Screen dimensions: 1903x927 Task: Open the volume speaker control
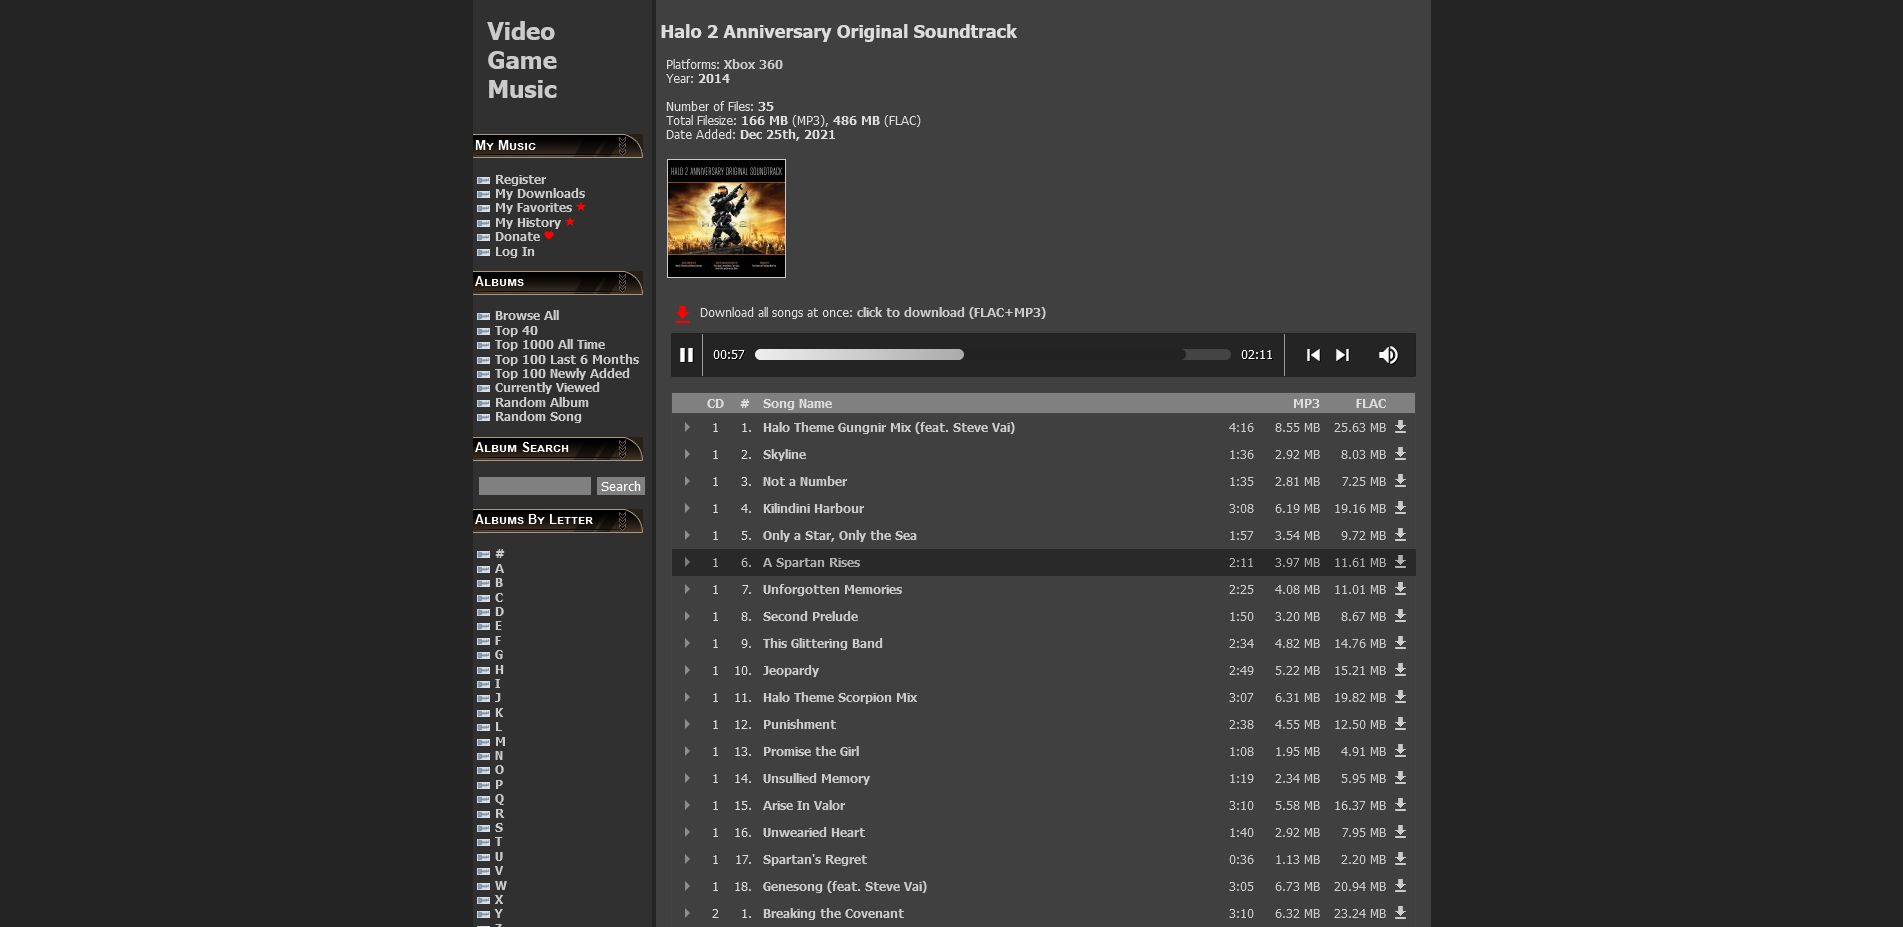click(1388, 355)
